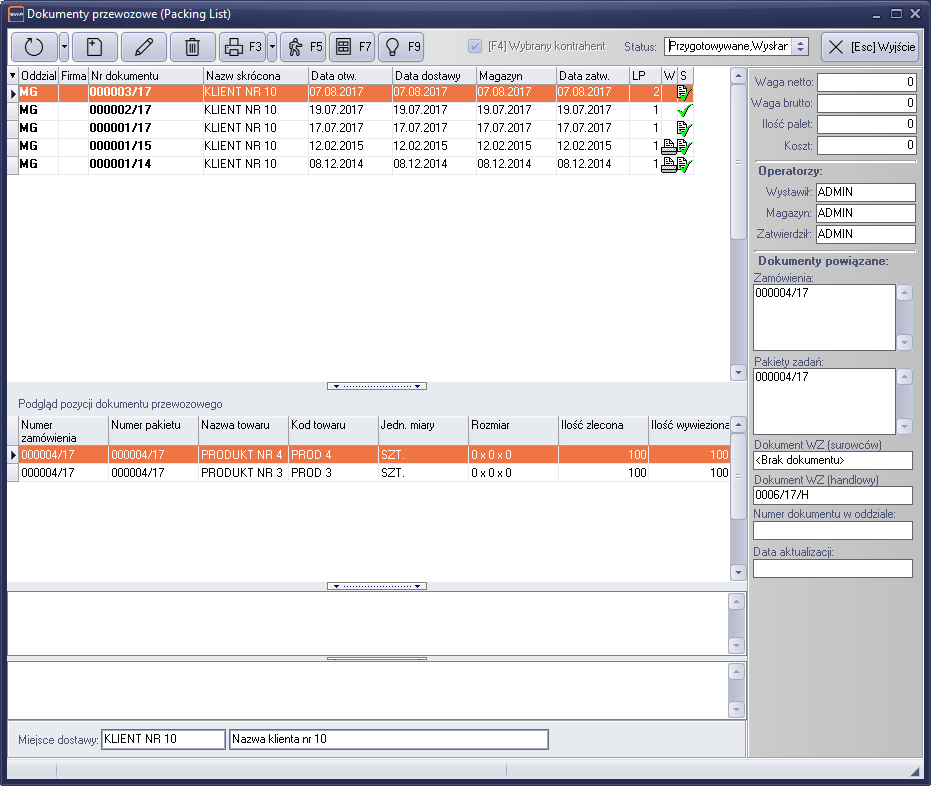
Task: Click the lightbulb F9 icon
Action: 400,47
